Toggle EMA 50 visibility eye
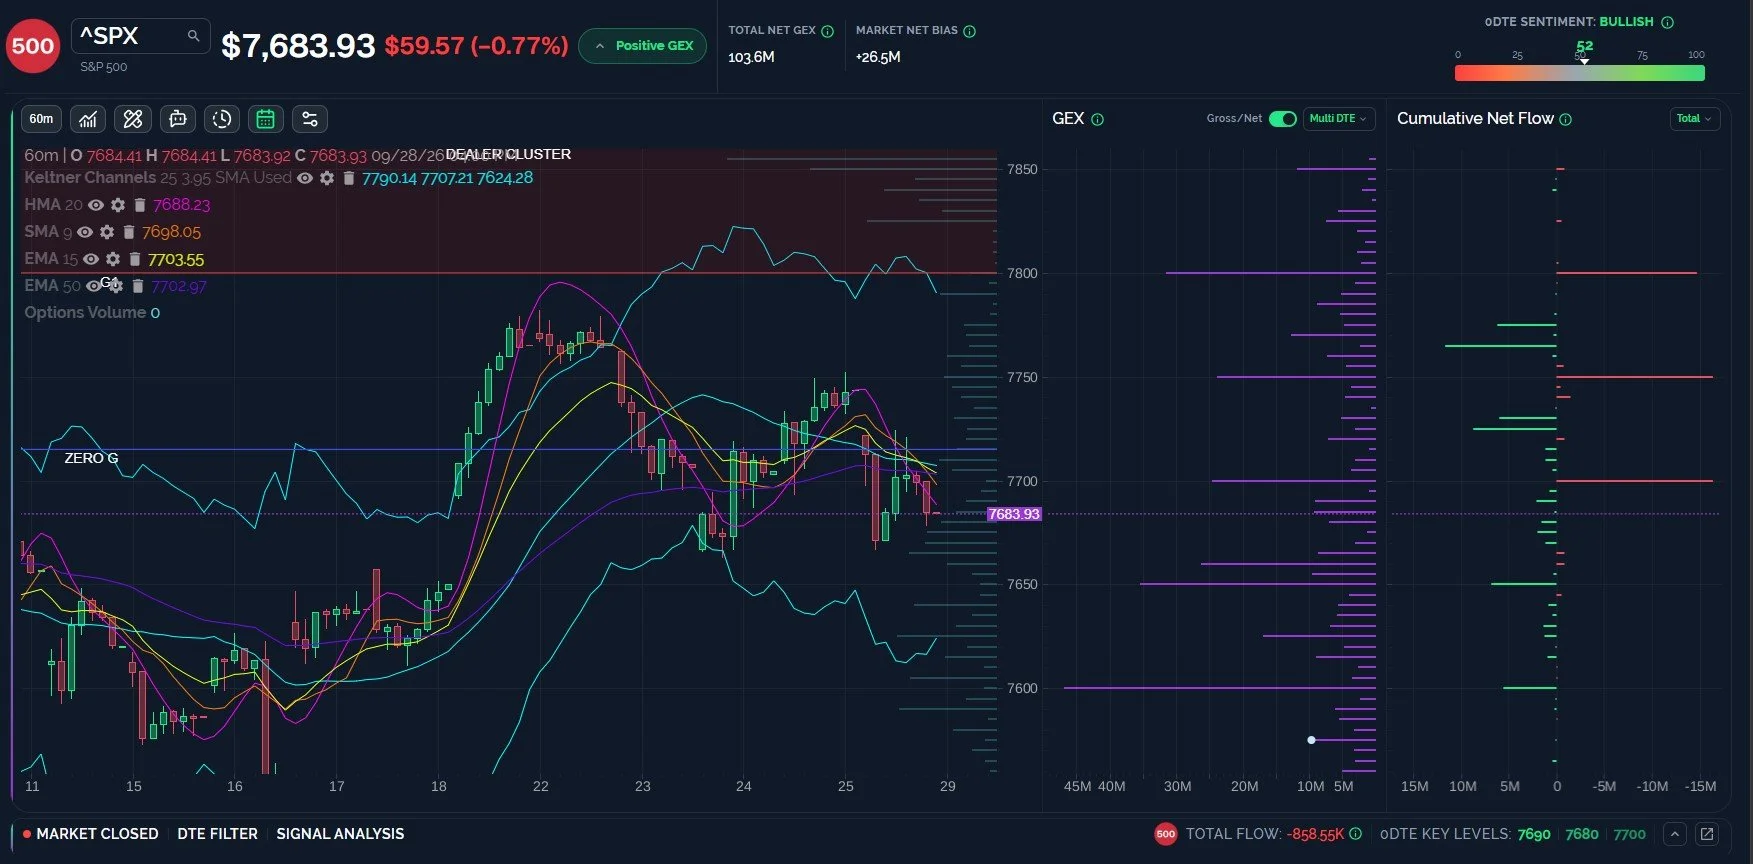Image resolution: width=1753 pixels, height=864 pixels. click(x=93, y=286)
